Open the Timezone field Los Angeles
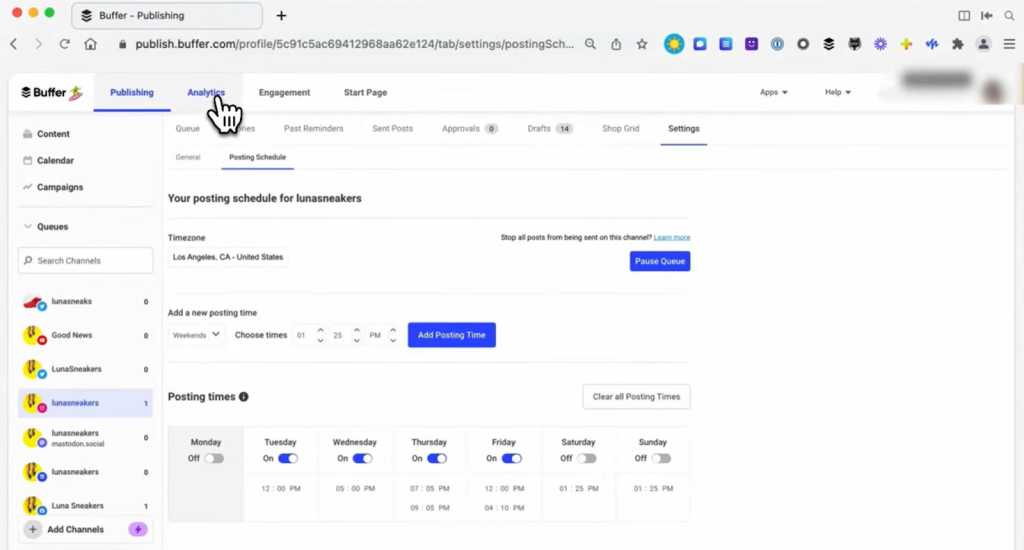1024x550 pixels. (x=228, y=257)
